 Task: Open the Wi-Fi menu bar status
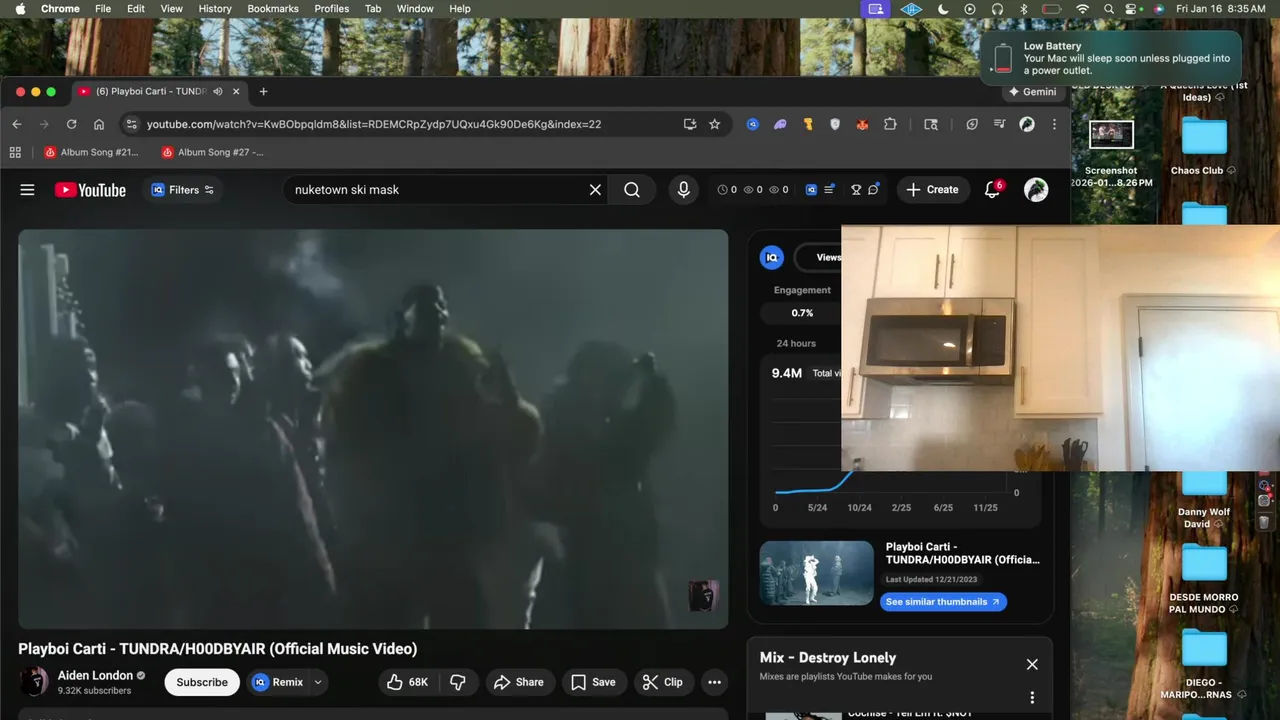[x=1082, y=9]
